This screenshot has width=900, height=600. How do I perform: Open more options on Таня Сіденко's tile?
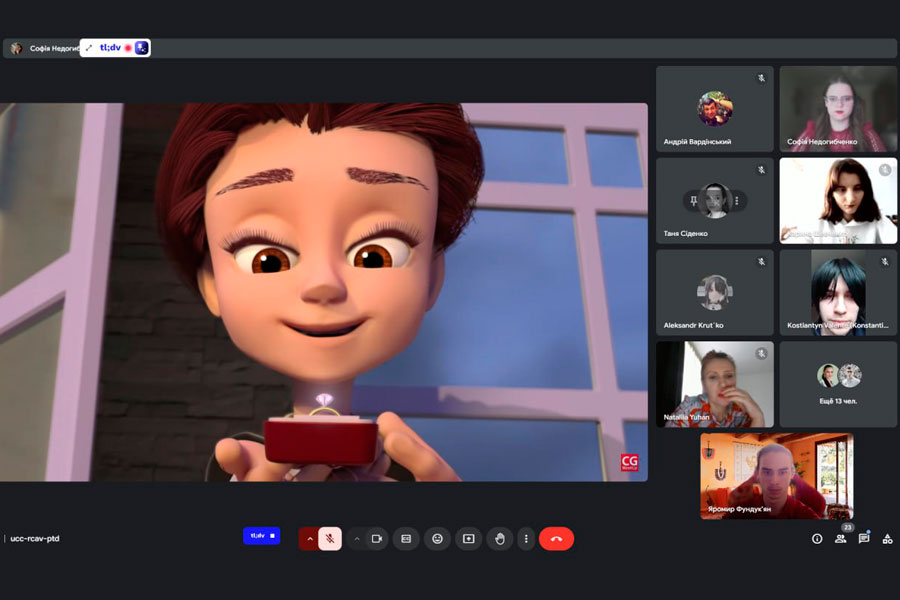pyautogui.click(x=737, y=201)
